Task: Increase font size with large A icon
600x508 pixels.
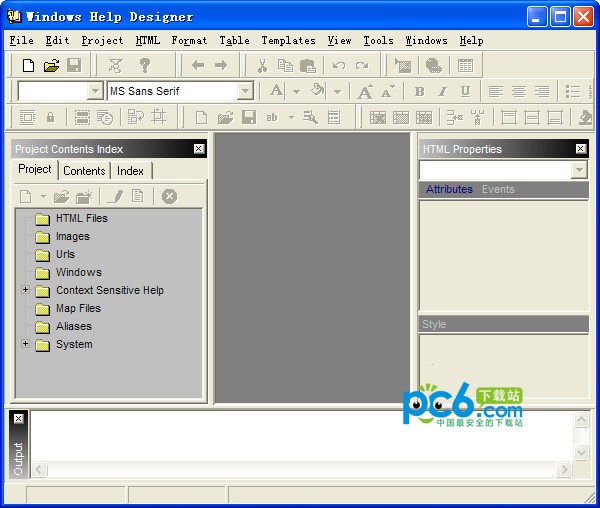Action: 365,92
